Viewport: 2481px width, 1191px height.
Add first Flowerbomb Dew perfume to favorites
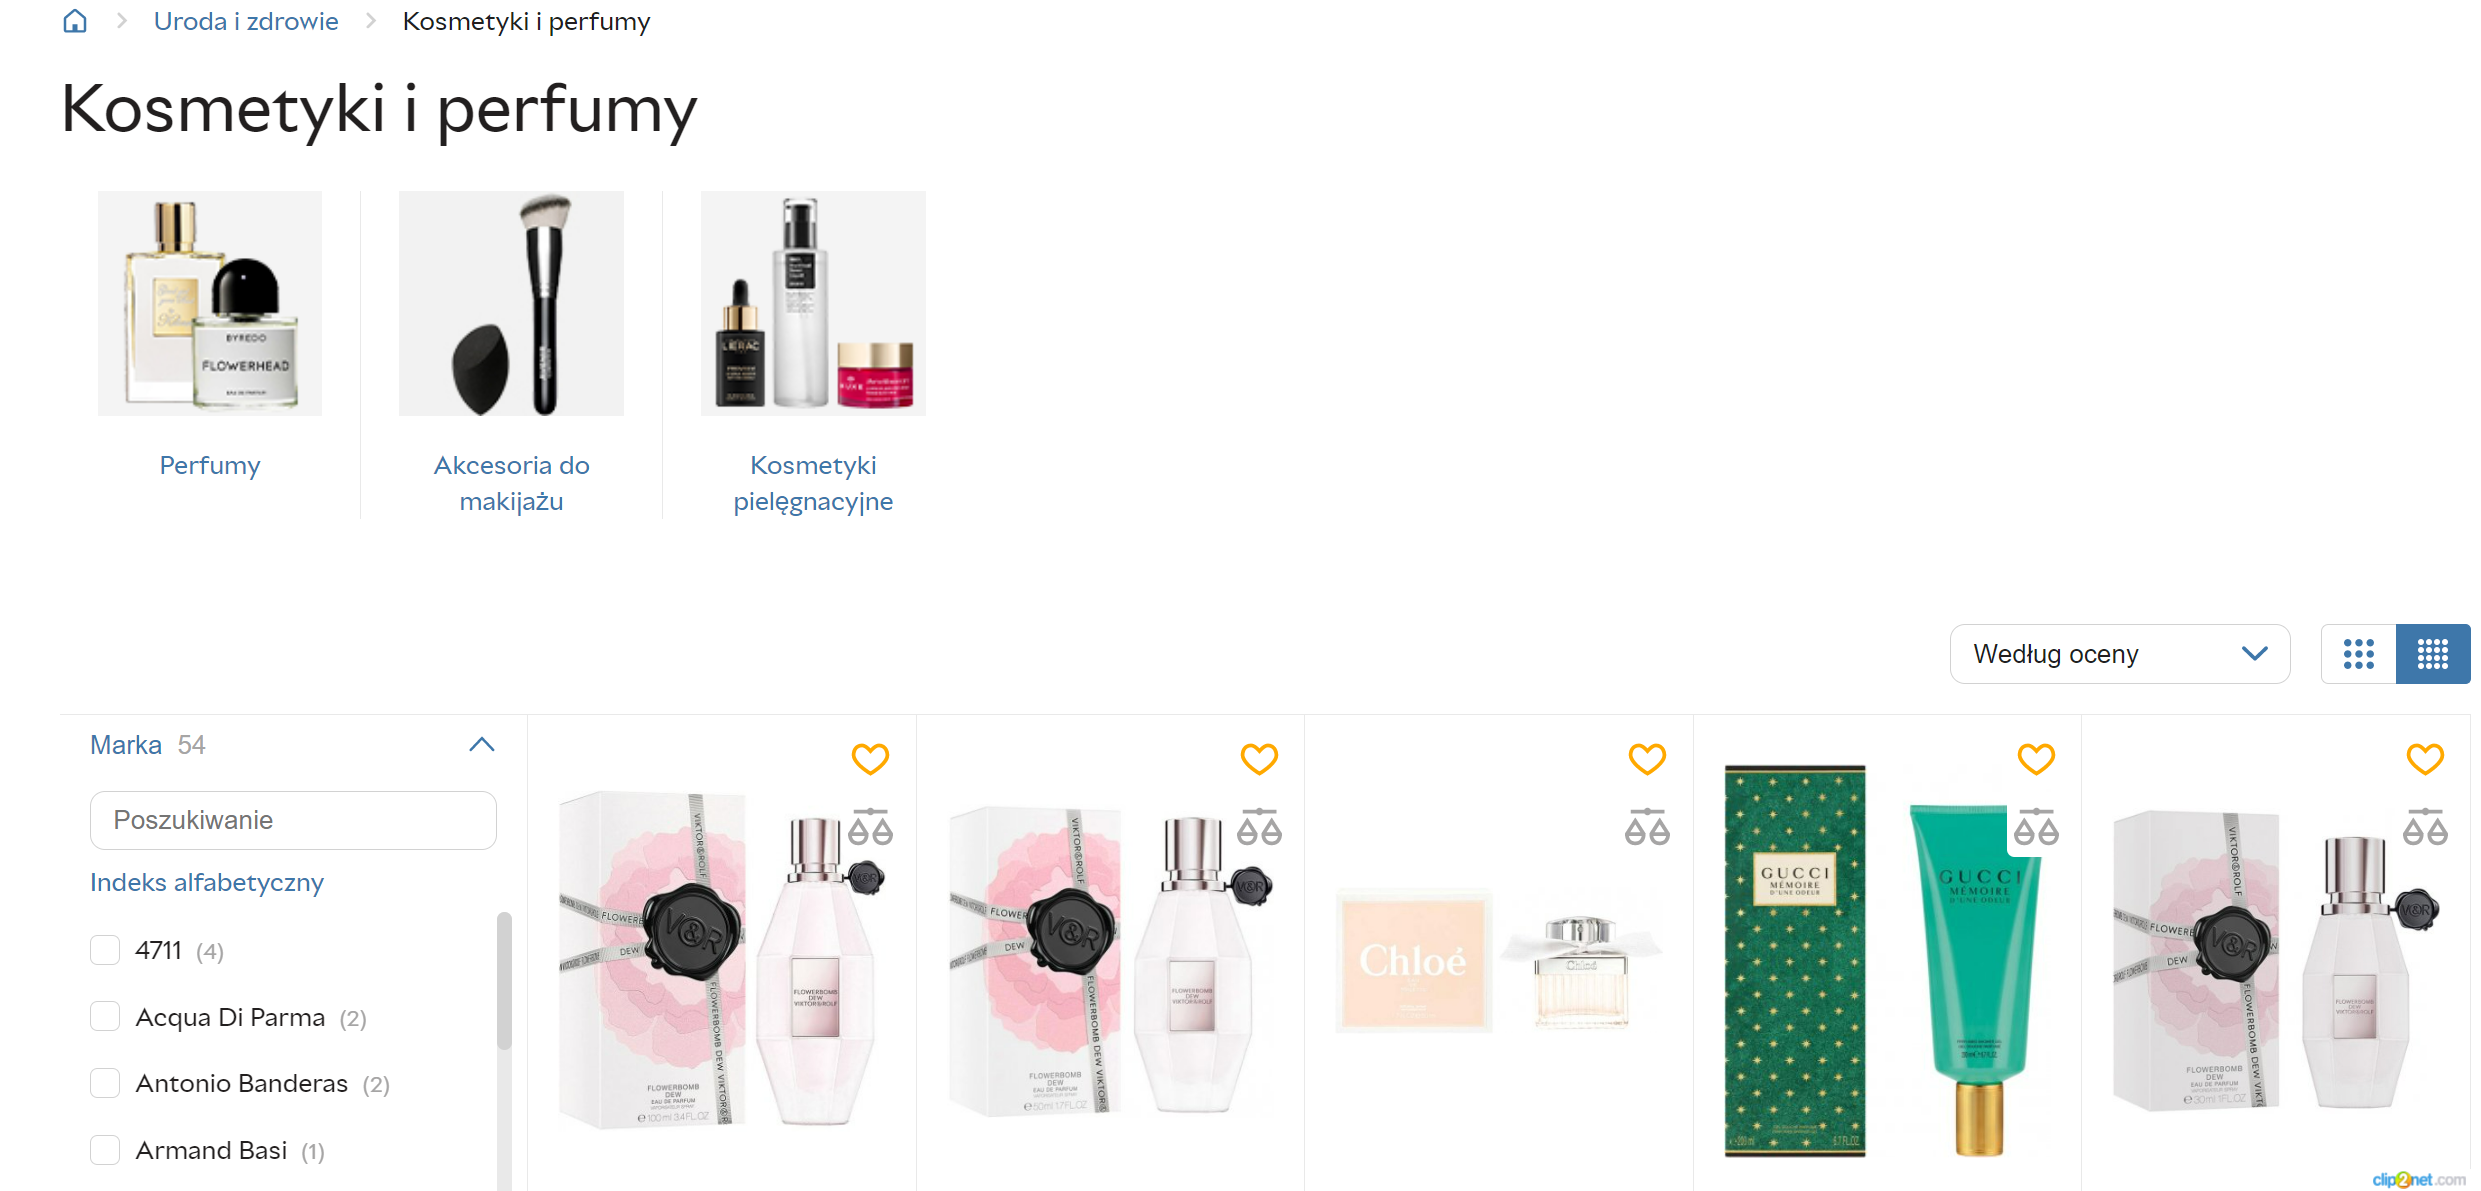(870, 759)
